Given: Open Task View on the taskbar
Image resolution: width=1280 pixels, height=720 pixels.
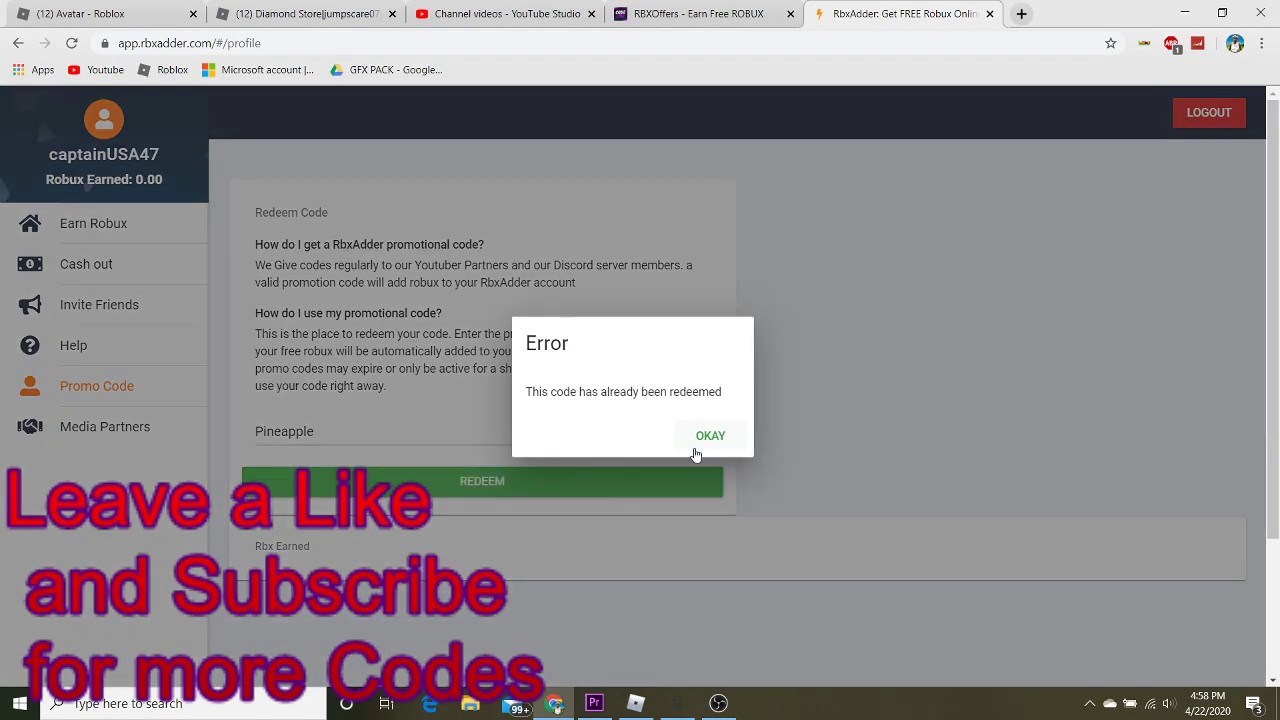Looking at the screenshot, I should (386, 703).
